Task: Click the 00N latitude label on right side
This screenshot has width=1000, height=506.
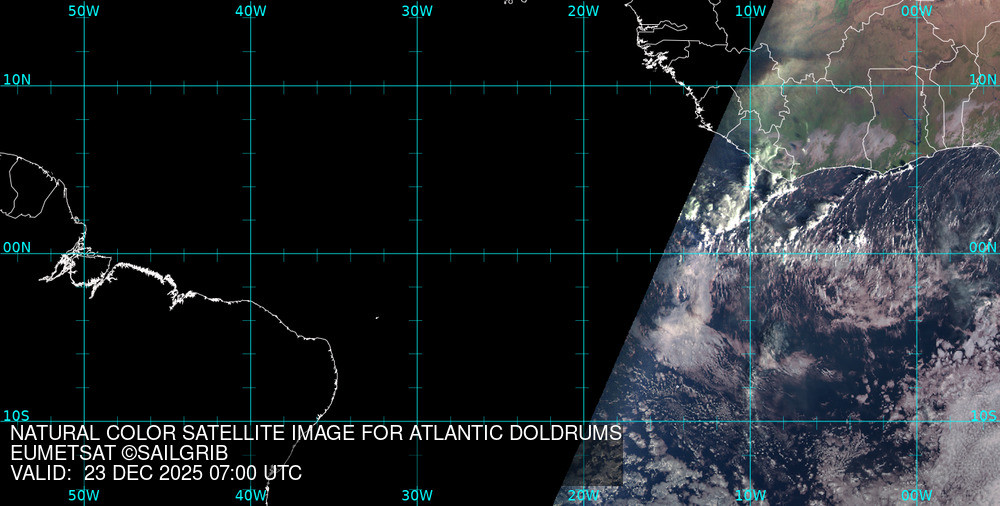Action: [983, 247]
